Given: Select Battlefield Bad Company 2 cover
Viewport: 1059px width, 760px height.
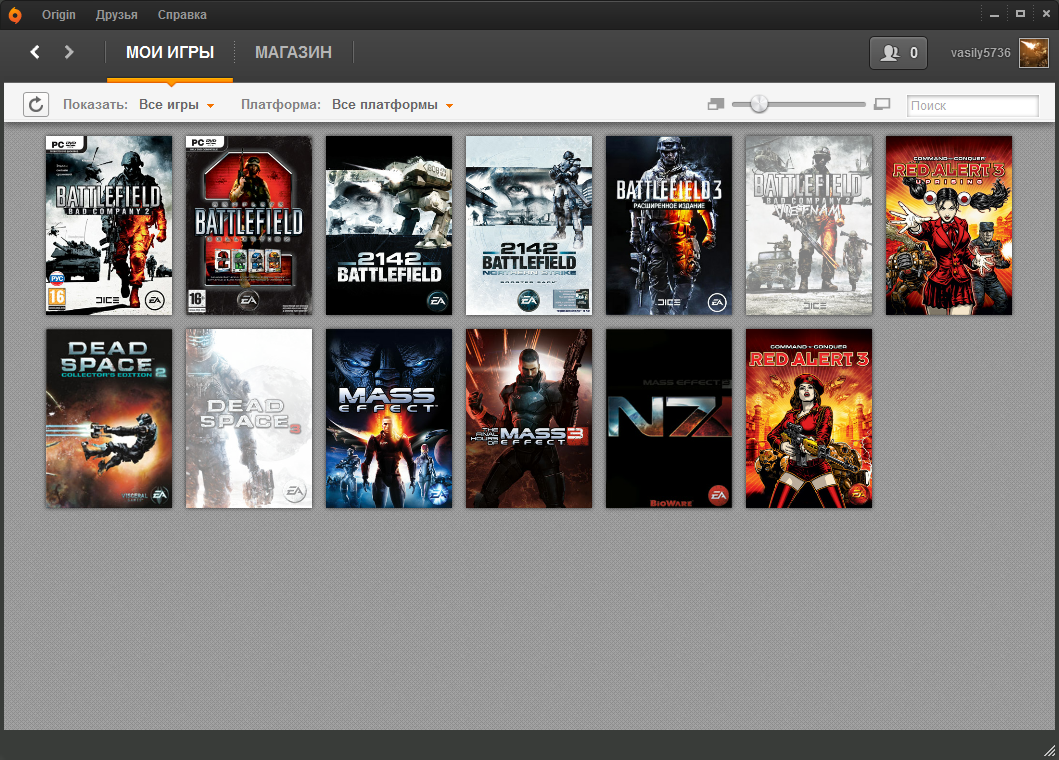Looking at the screenshot, I should click(109, 226).
